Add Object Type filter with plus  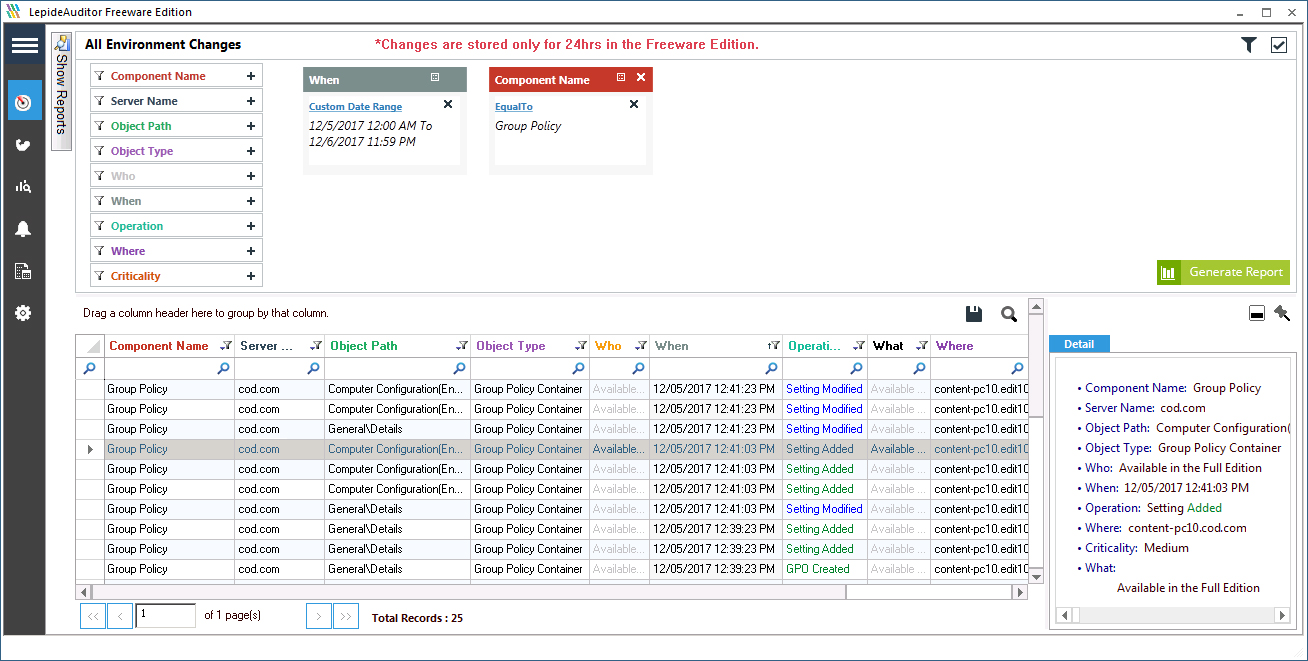[x=251, y=151]
